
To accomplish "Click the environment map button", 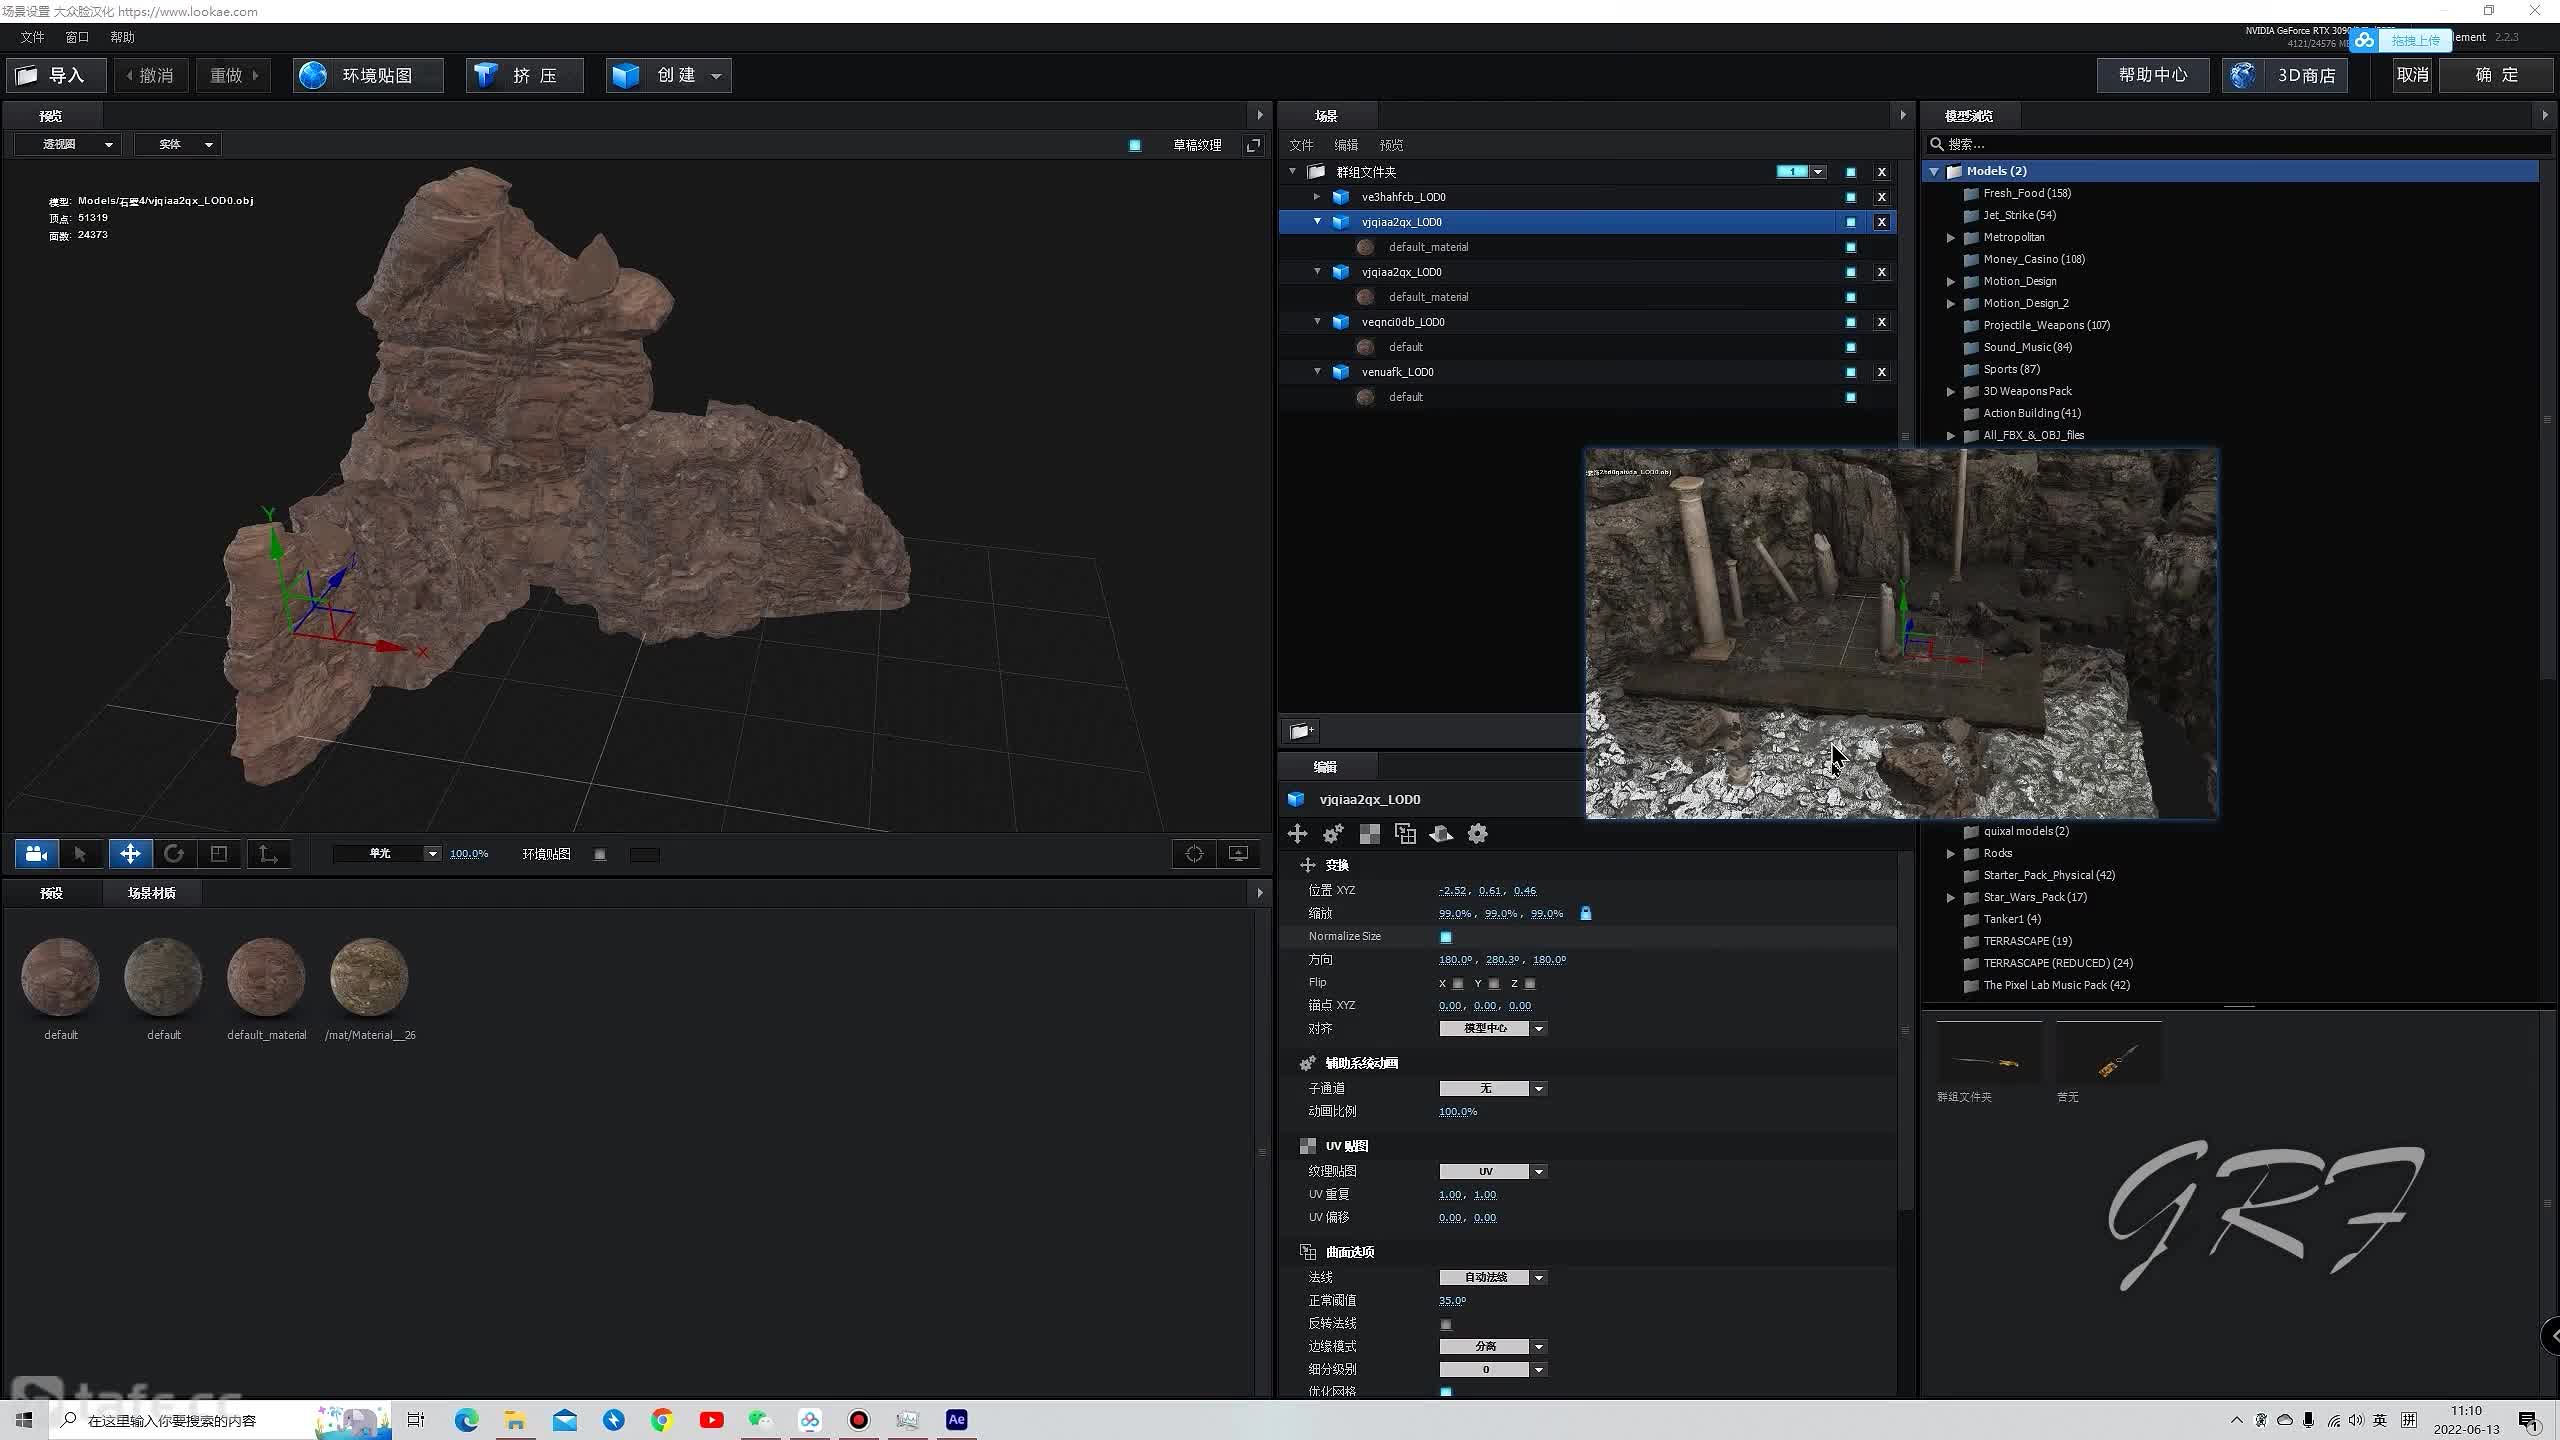I will point(368,75).
